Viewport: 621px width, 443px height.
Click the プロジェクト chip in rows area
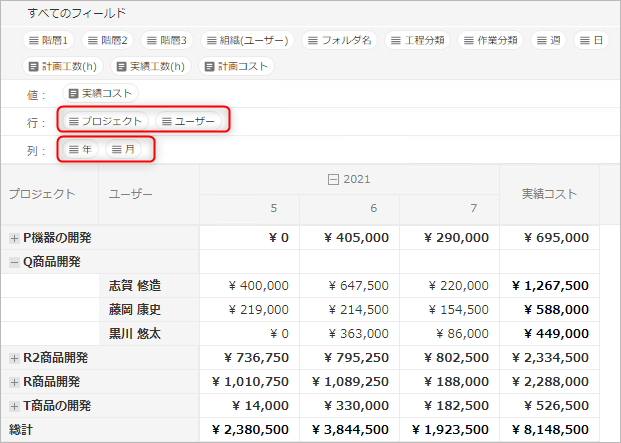105,121
